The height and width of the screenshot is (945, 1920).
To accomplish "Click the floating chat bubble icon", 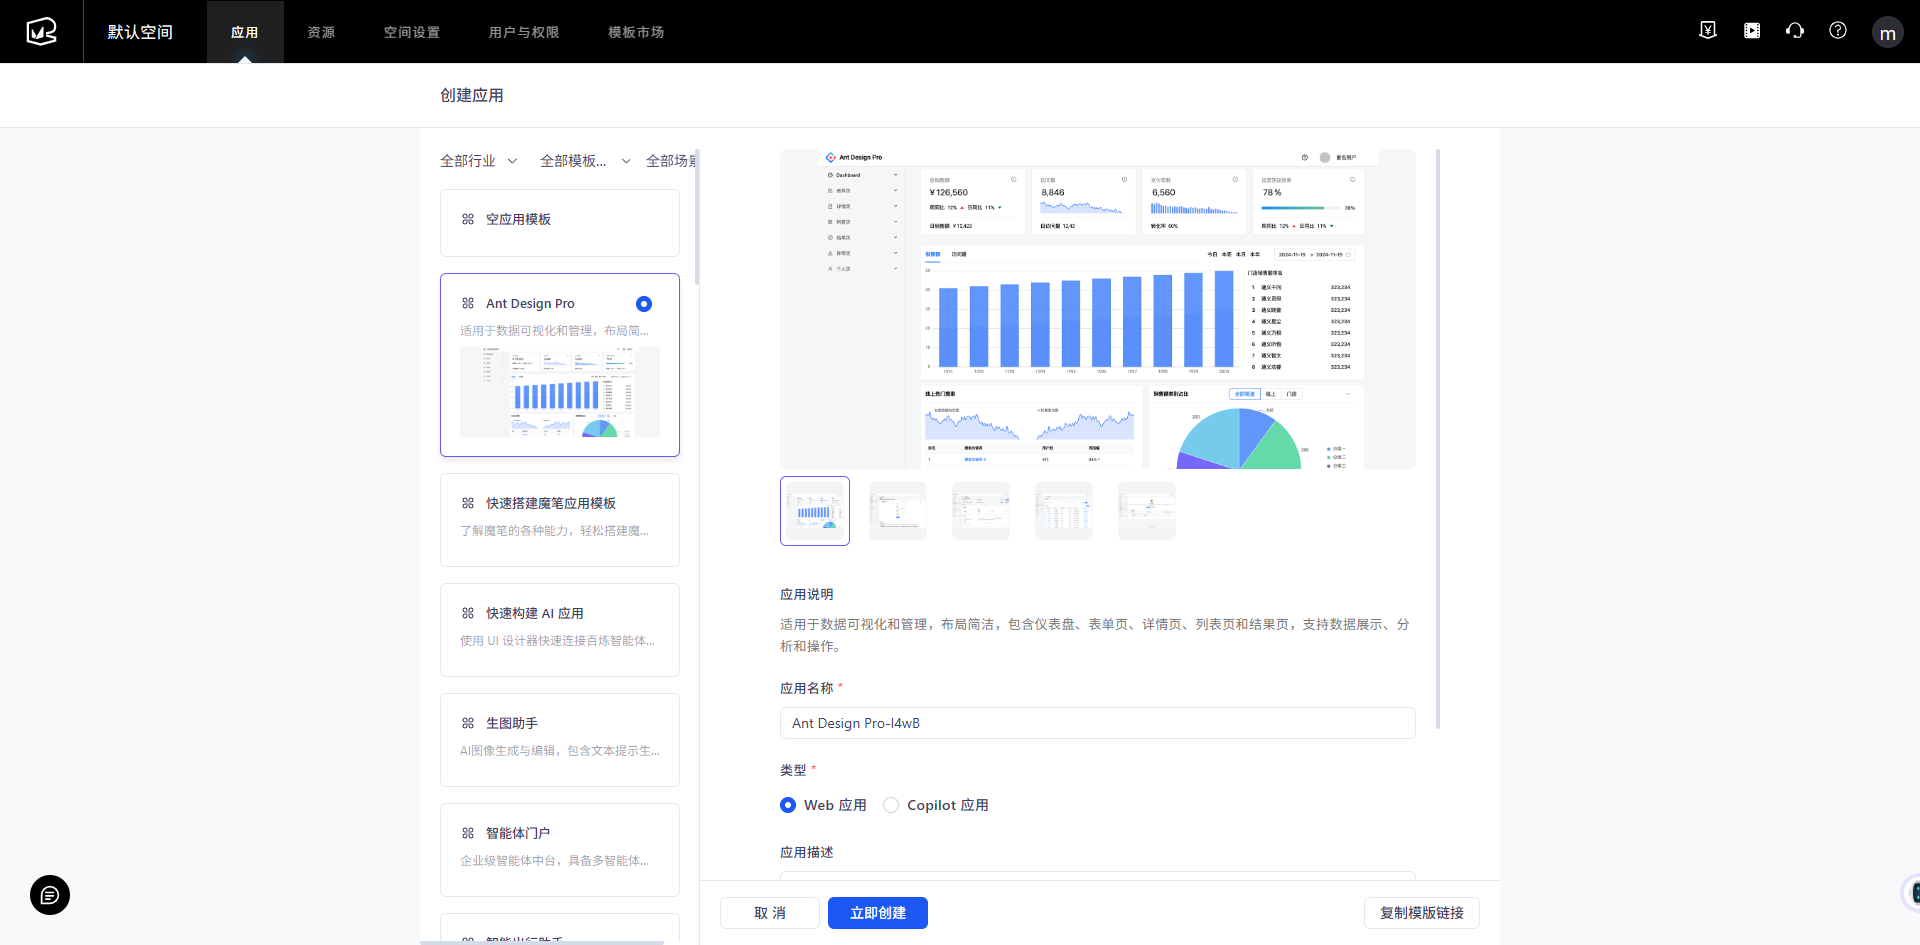I will coord(50,895).
